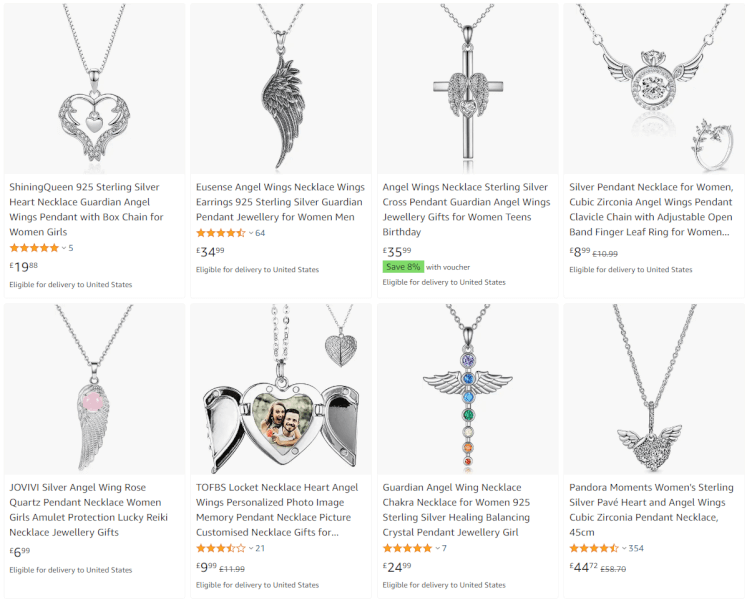Expand rating popover arrow next to 354
The height and width of the screenshot is (600, 747).
(624, 549)
